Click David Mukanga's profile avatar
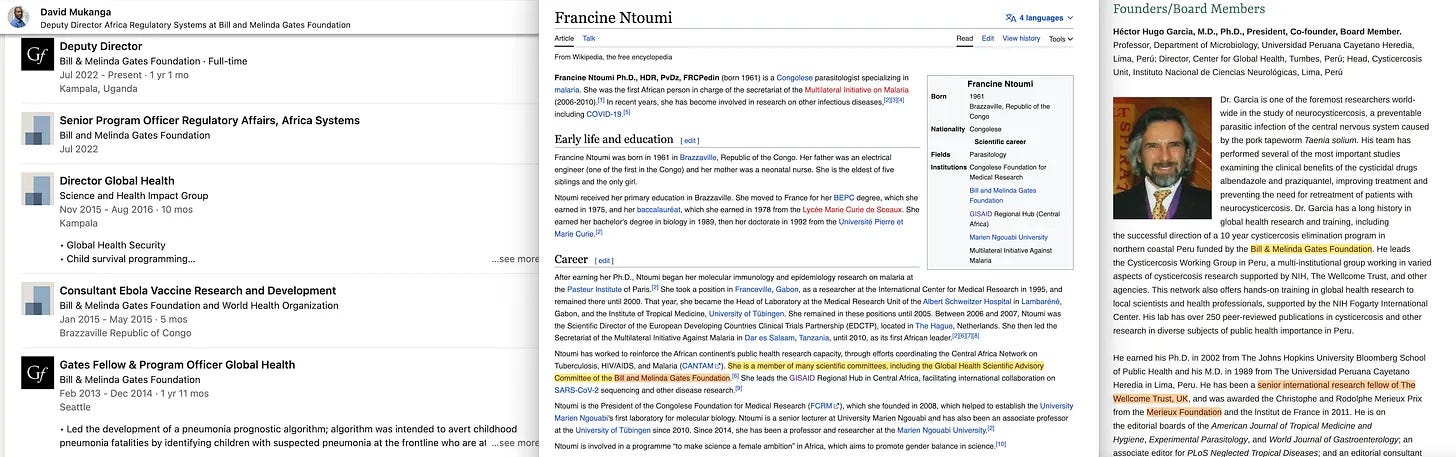Image resolution: width=1456 pixels, height=457 pixels. (x=18, y=17)
